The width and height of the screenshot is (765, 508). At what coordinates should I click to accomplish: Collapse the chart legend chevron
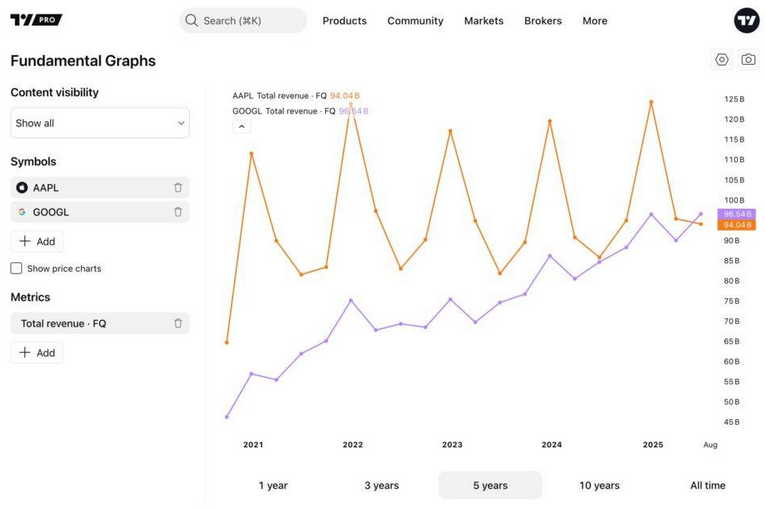pyautogui.click(x=241, y=127)
